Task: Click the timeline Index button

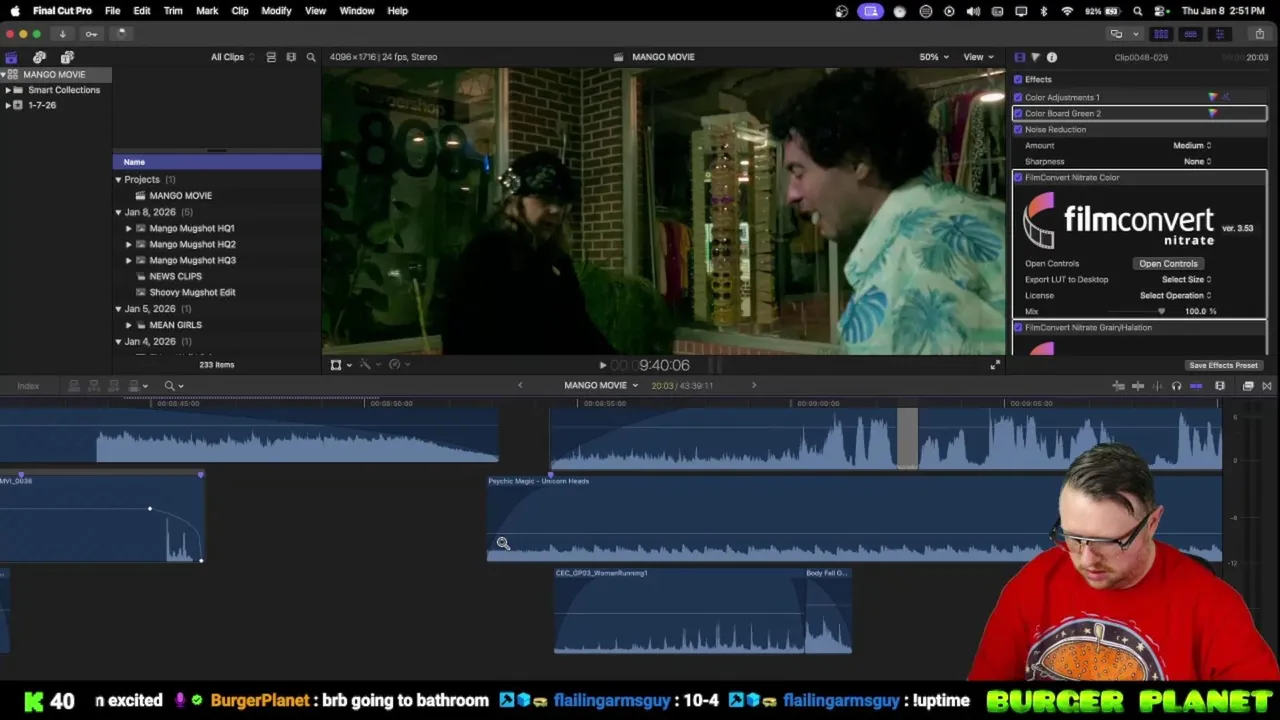Action: (28, 386)
